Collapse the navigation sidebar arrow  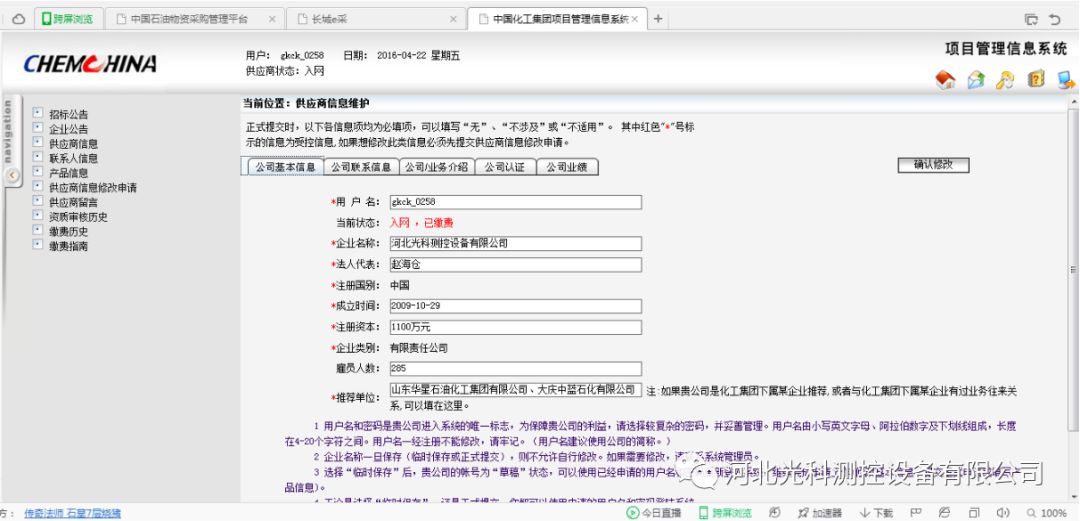click(12, 175)
